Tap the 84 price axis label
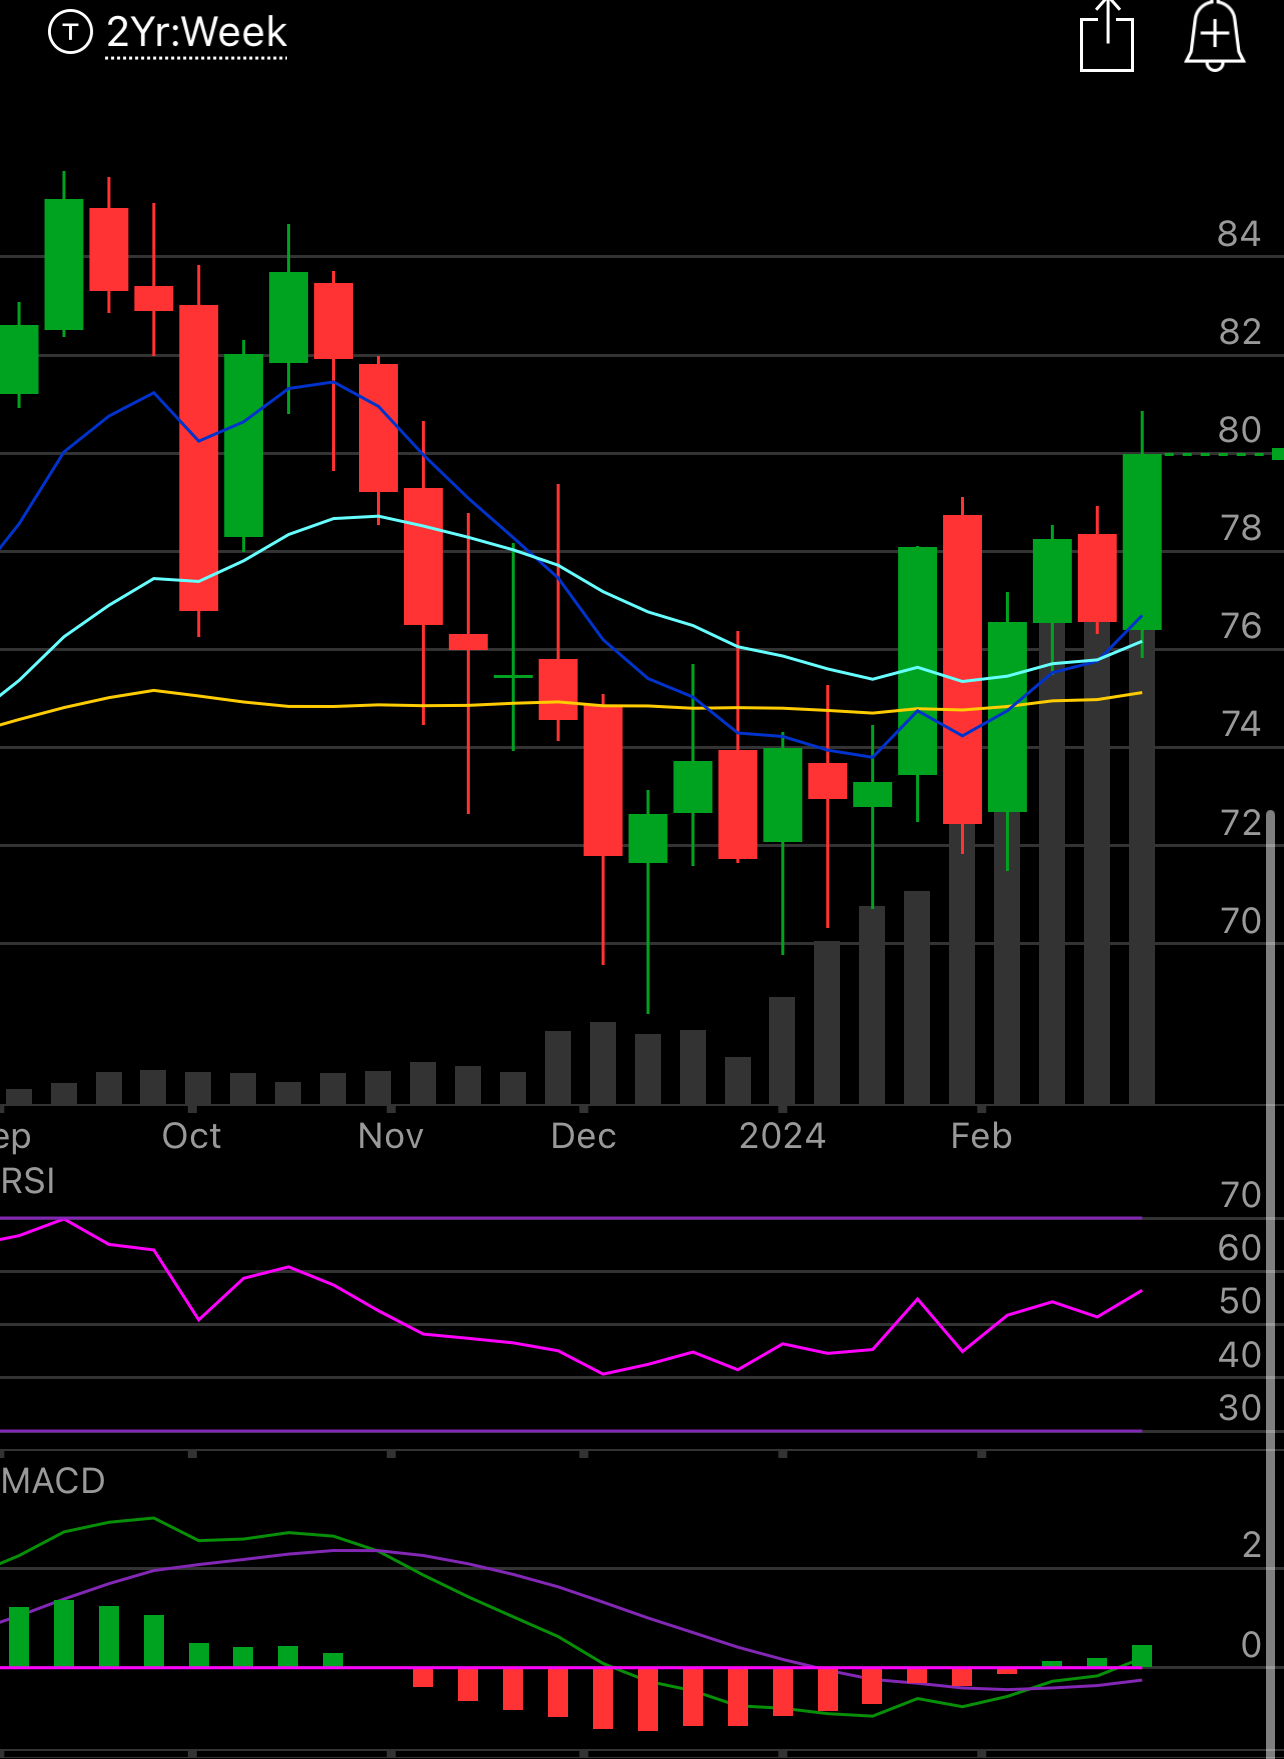 (x=1239, y=234)
